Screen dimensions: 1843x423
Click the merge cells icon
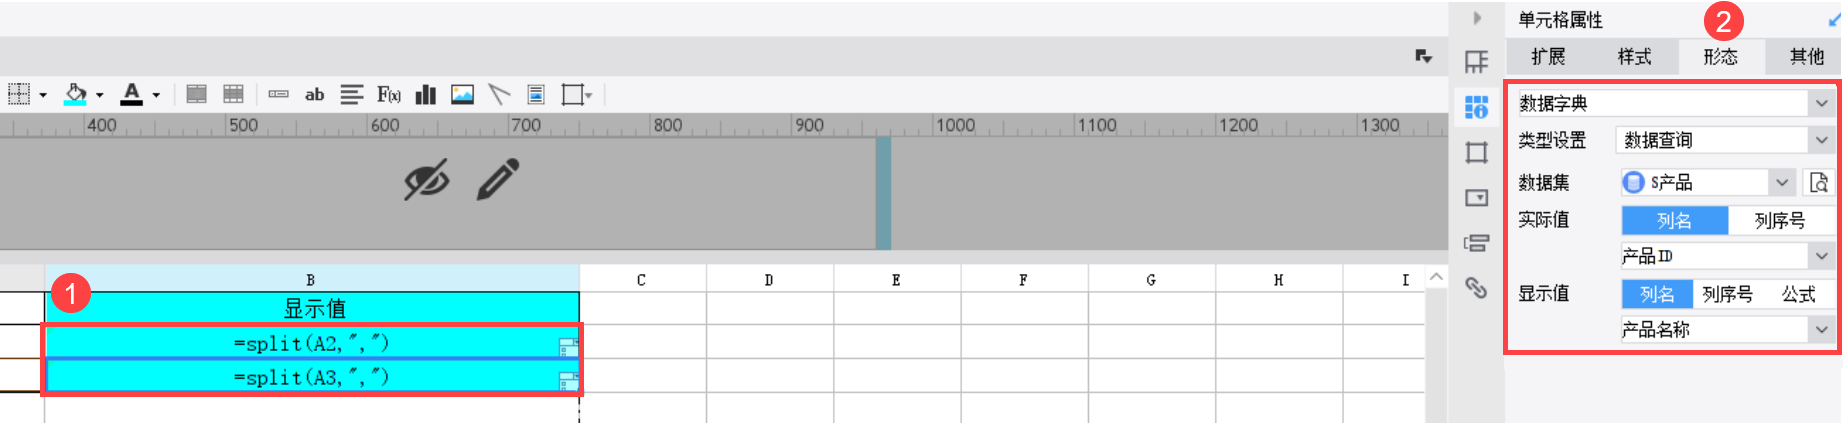click(x=197, y=94)
